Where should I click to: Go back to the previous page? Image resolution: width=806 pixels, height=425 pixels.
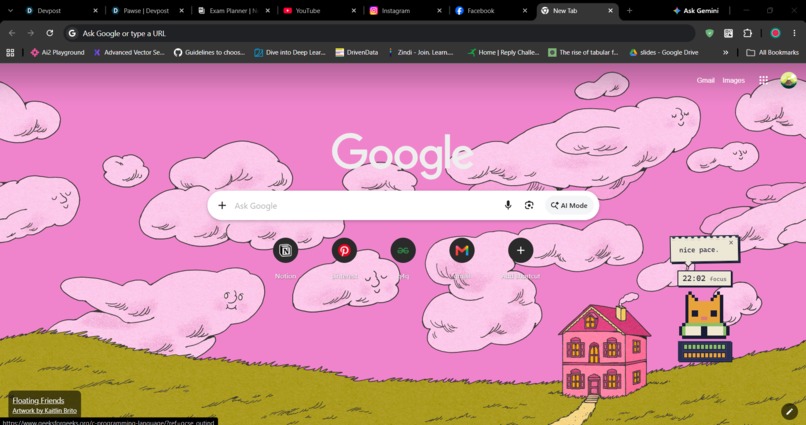tap(12, 33)
